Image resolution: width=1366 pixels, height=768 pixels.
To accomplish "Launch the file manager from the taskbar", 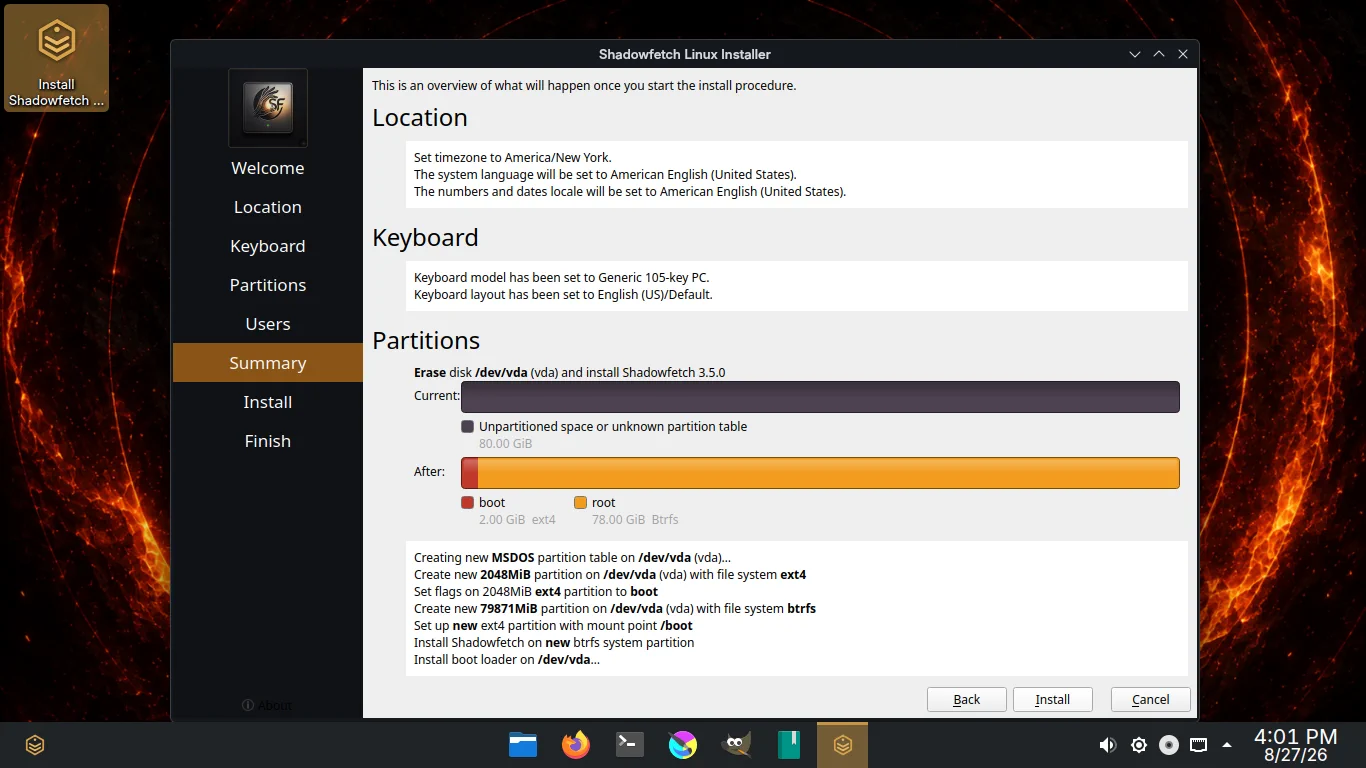I will 523,745.
